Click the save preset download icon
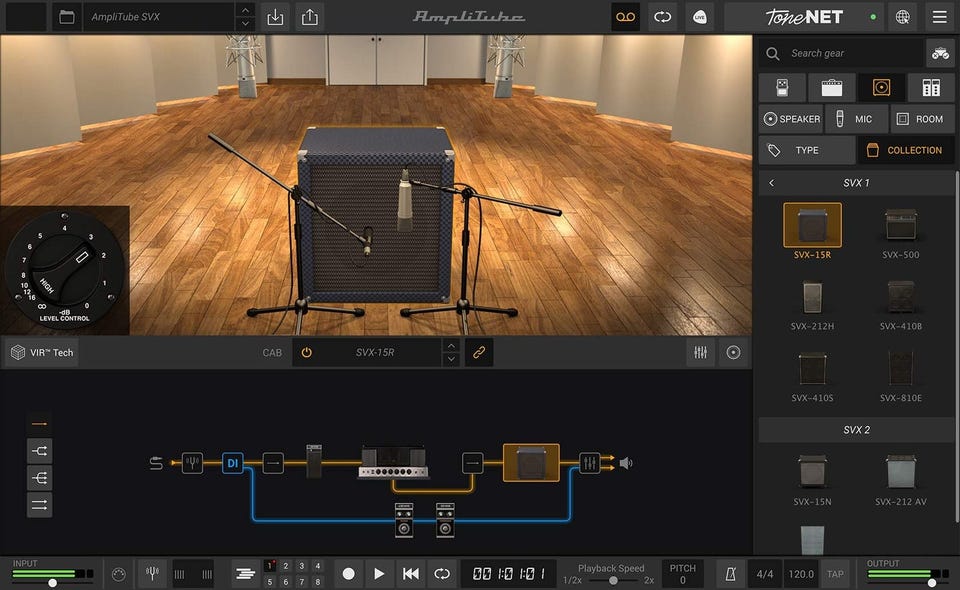Image resolution: width=960 pixels, height=590 pixels. tap(276, 17)
